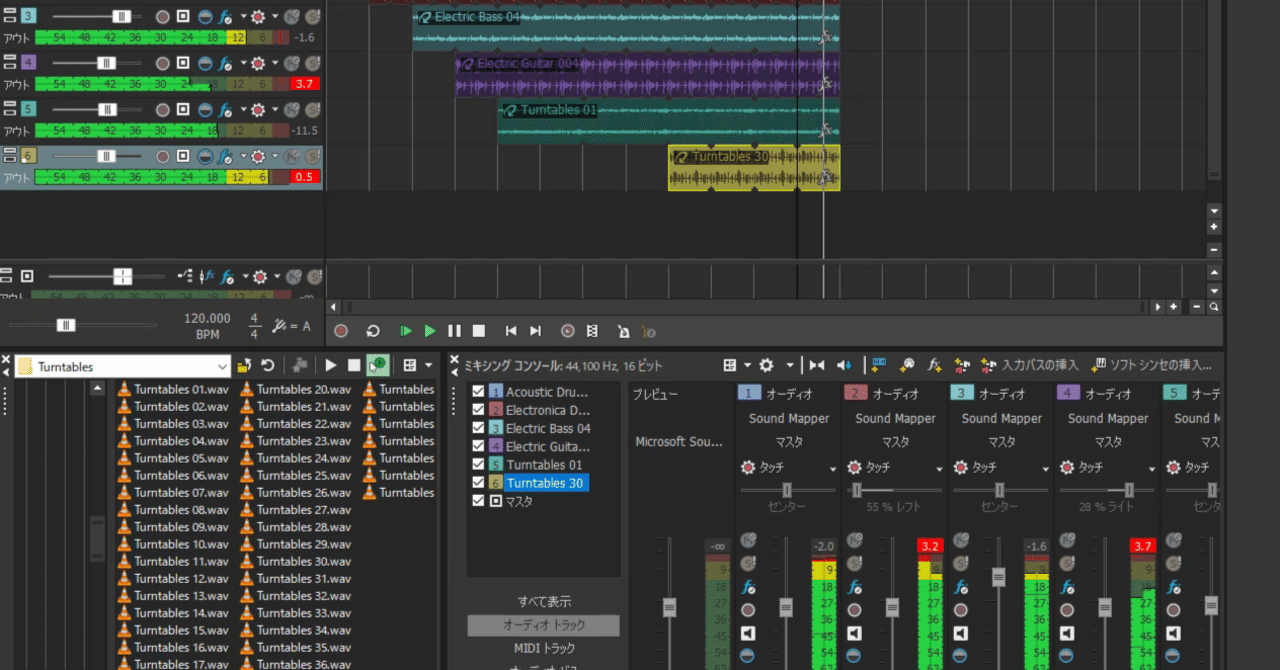Click the automation gear icon on track 5
This screenshot has height=670, width=1280.
pos(258,110)
